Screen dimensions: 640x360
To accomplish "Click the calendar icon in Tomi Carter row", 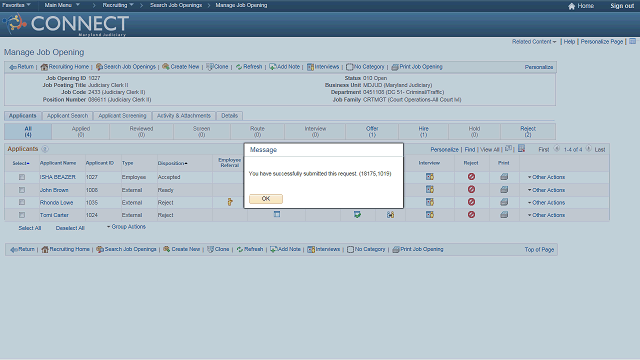I will (x=277, y=214).
